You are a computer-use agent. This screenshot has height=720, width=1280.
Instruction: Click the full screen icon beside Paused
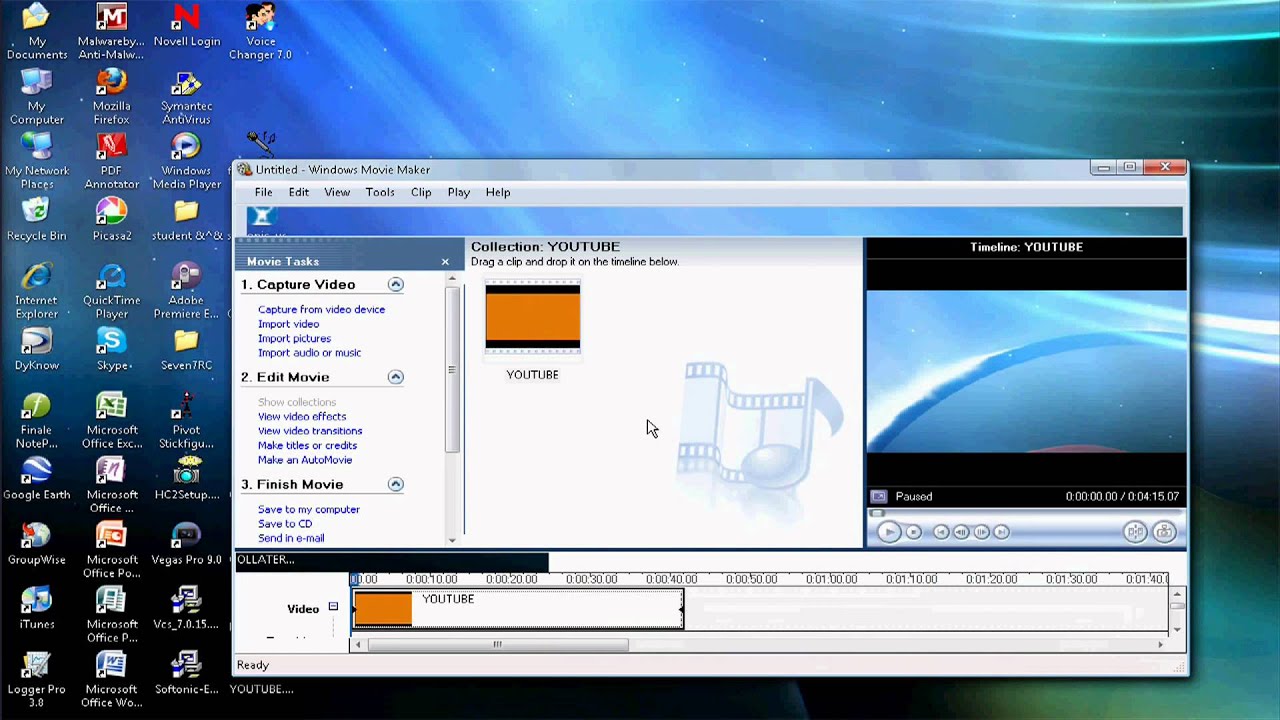(878, 496)
